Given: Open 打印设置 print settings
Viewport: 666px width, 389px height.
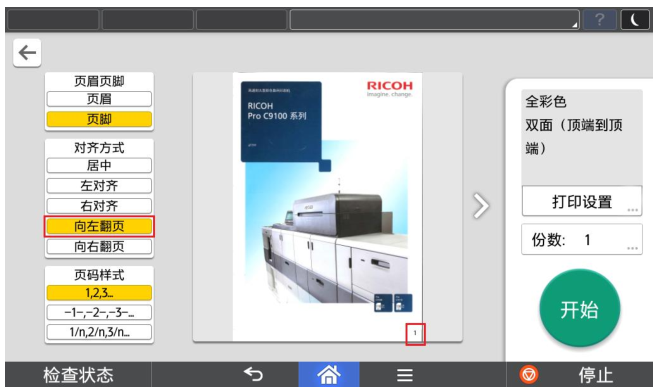Looking at the screenshot, I should point(582,201).
